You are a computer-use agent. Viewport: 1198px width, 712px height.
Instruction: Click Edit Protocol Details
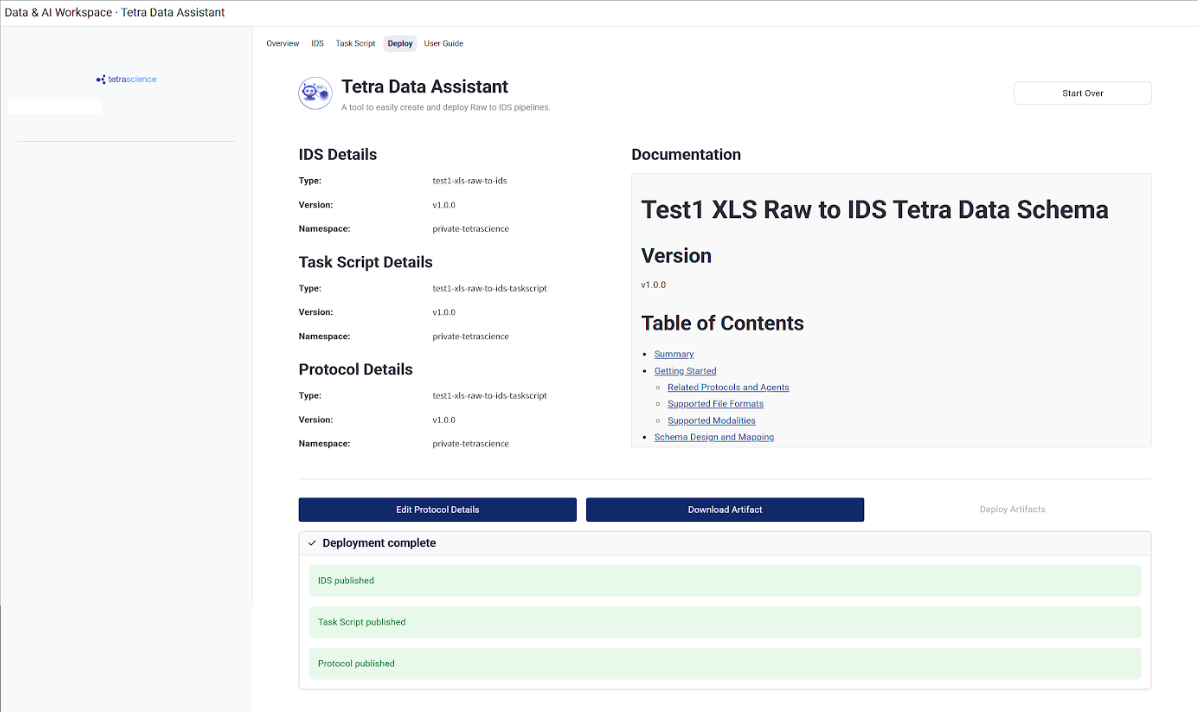click(x=437, y=509)
